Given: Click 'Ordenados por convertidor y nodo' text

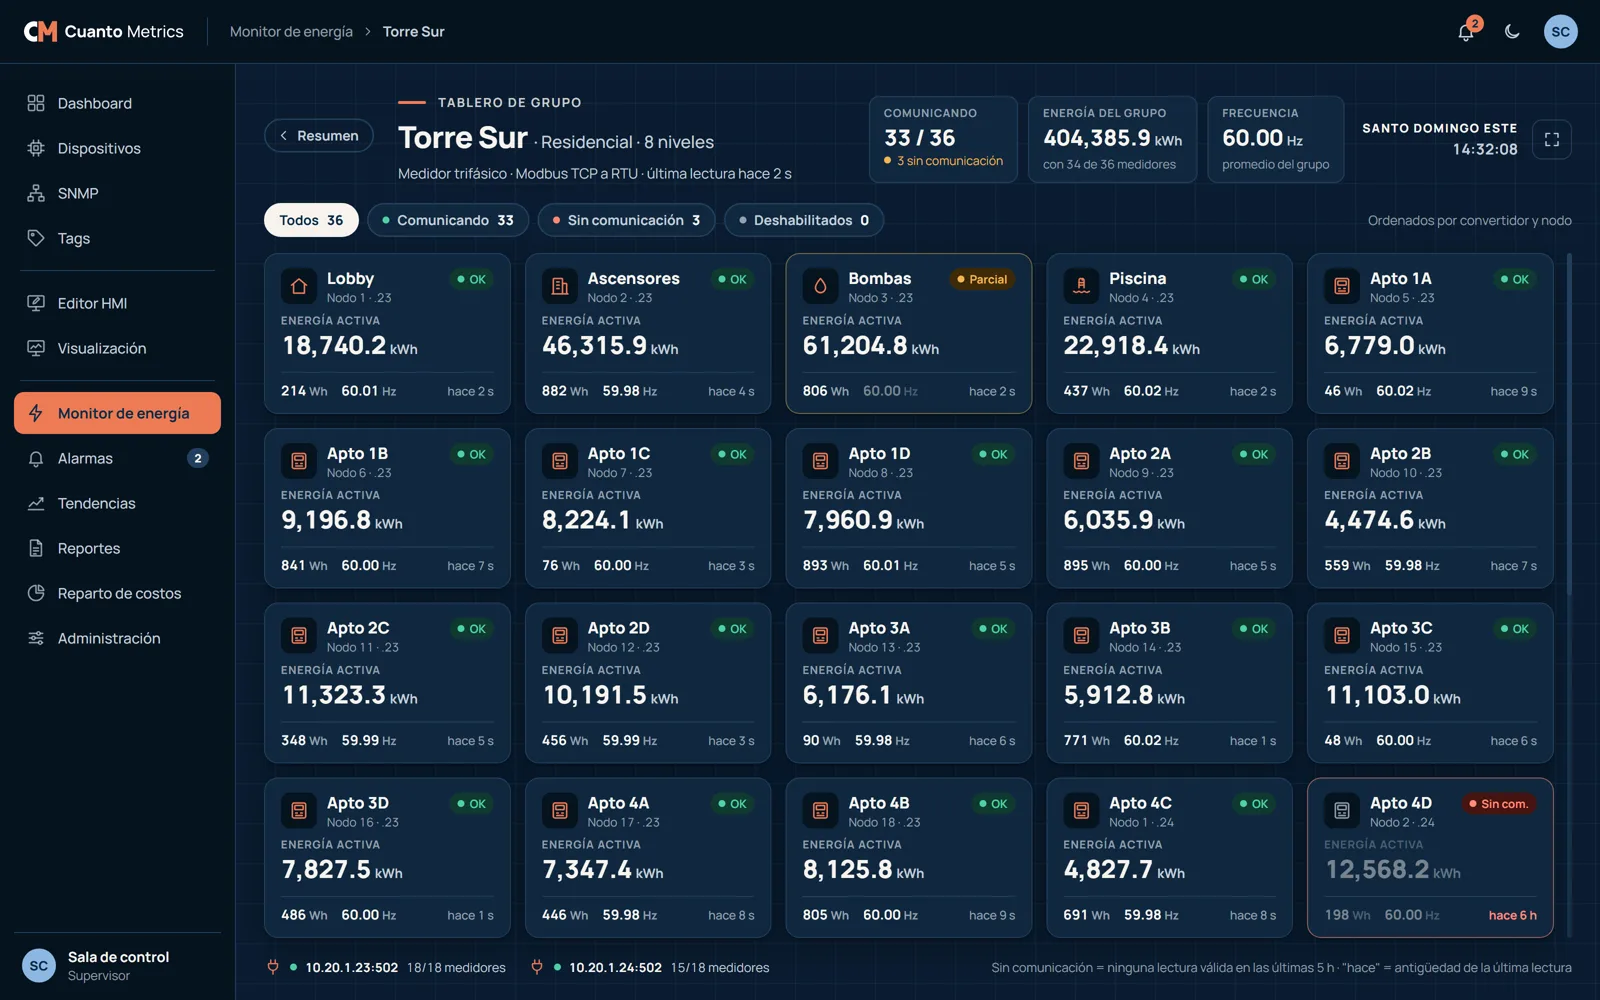Looking at the screenshot, I should pos(1469,221).
